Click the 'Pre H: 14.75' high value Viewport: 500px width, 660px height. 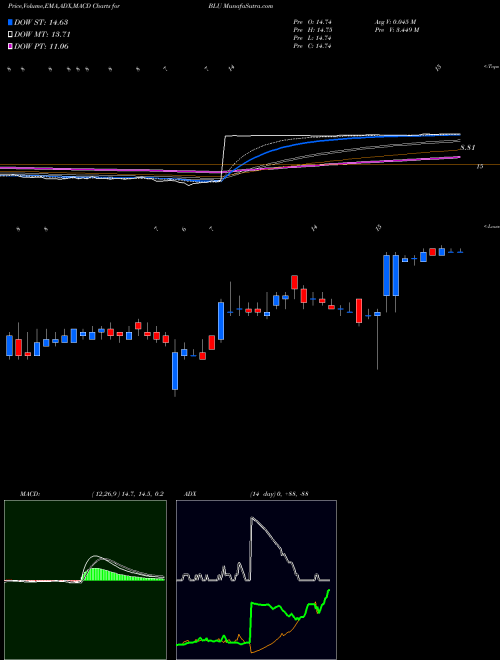(x=313, y=30)
